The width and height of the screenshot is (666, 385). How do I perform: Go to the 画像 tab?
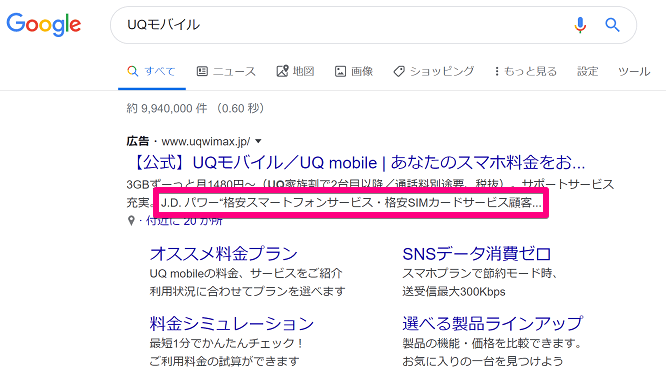click(354, 71)
